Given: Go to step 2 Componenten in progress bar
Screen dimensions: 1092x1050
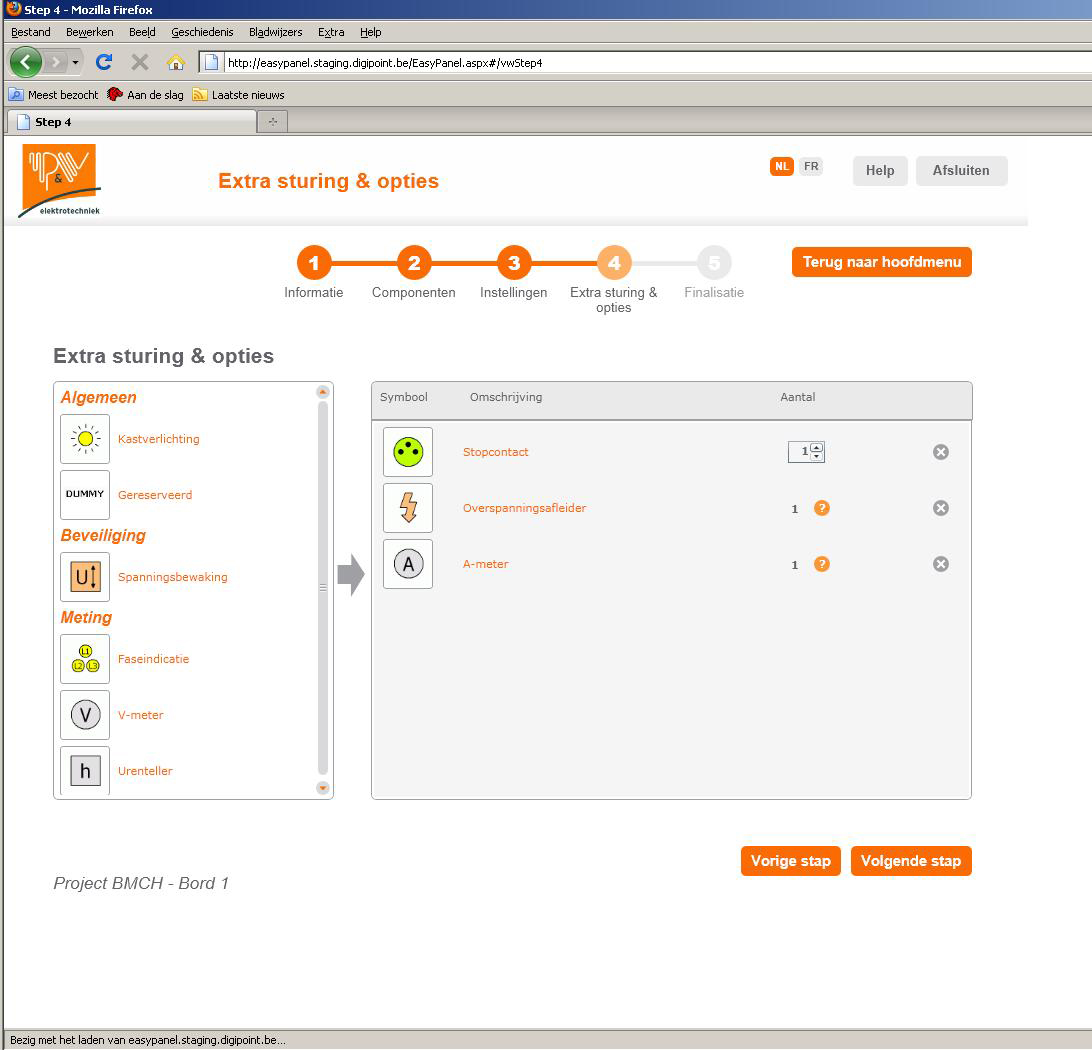Looking at the screenshot, I should 413,263.
